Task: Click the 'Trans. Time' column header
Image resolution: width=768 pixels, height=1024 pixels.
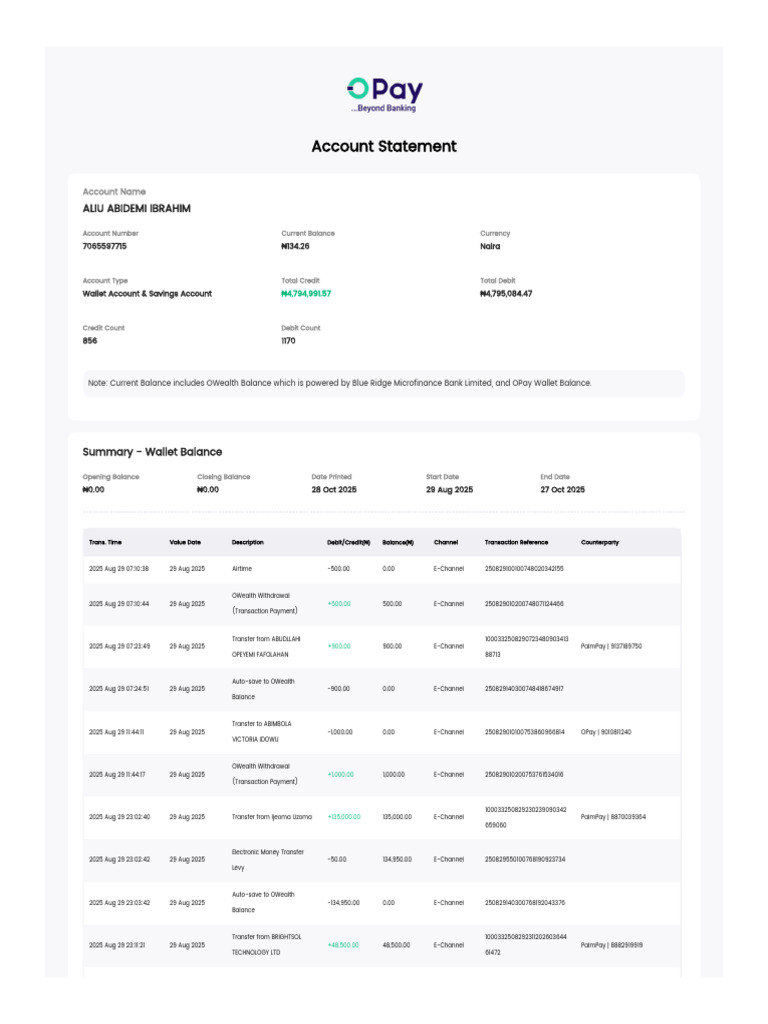Action: tap(105, 543)
